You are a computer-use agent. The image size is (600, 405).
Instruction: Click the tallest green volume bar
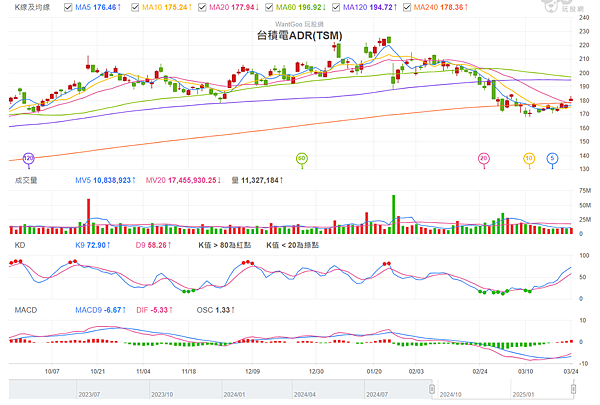click(393, 215)
